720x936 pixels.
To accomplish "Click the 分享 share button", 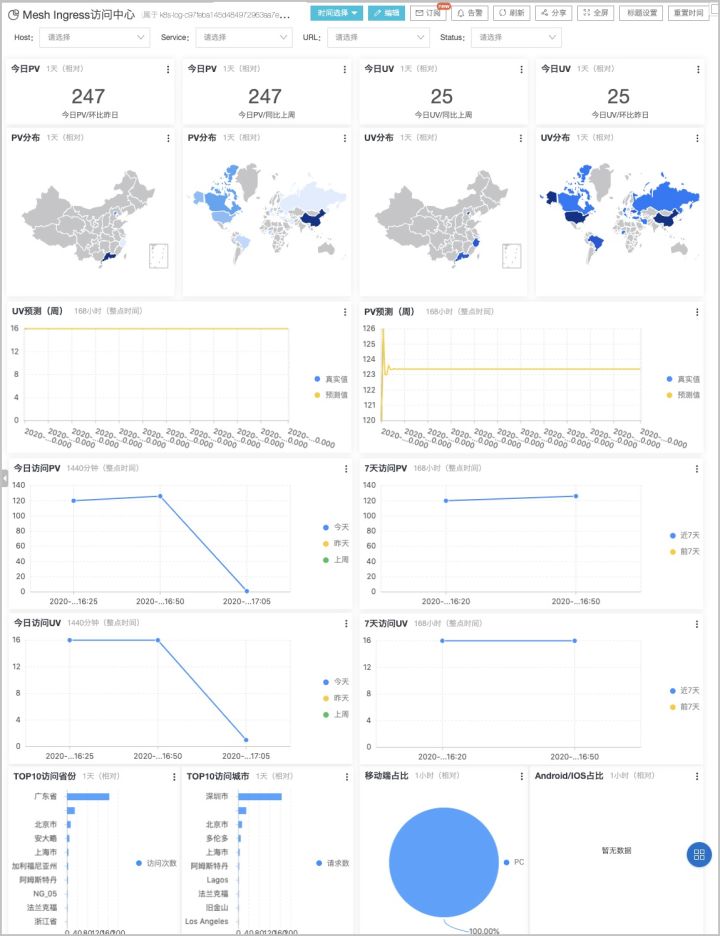I will click(553, 13).
